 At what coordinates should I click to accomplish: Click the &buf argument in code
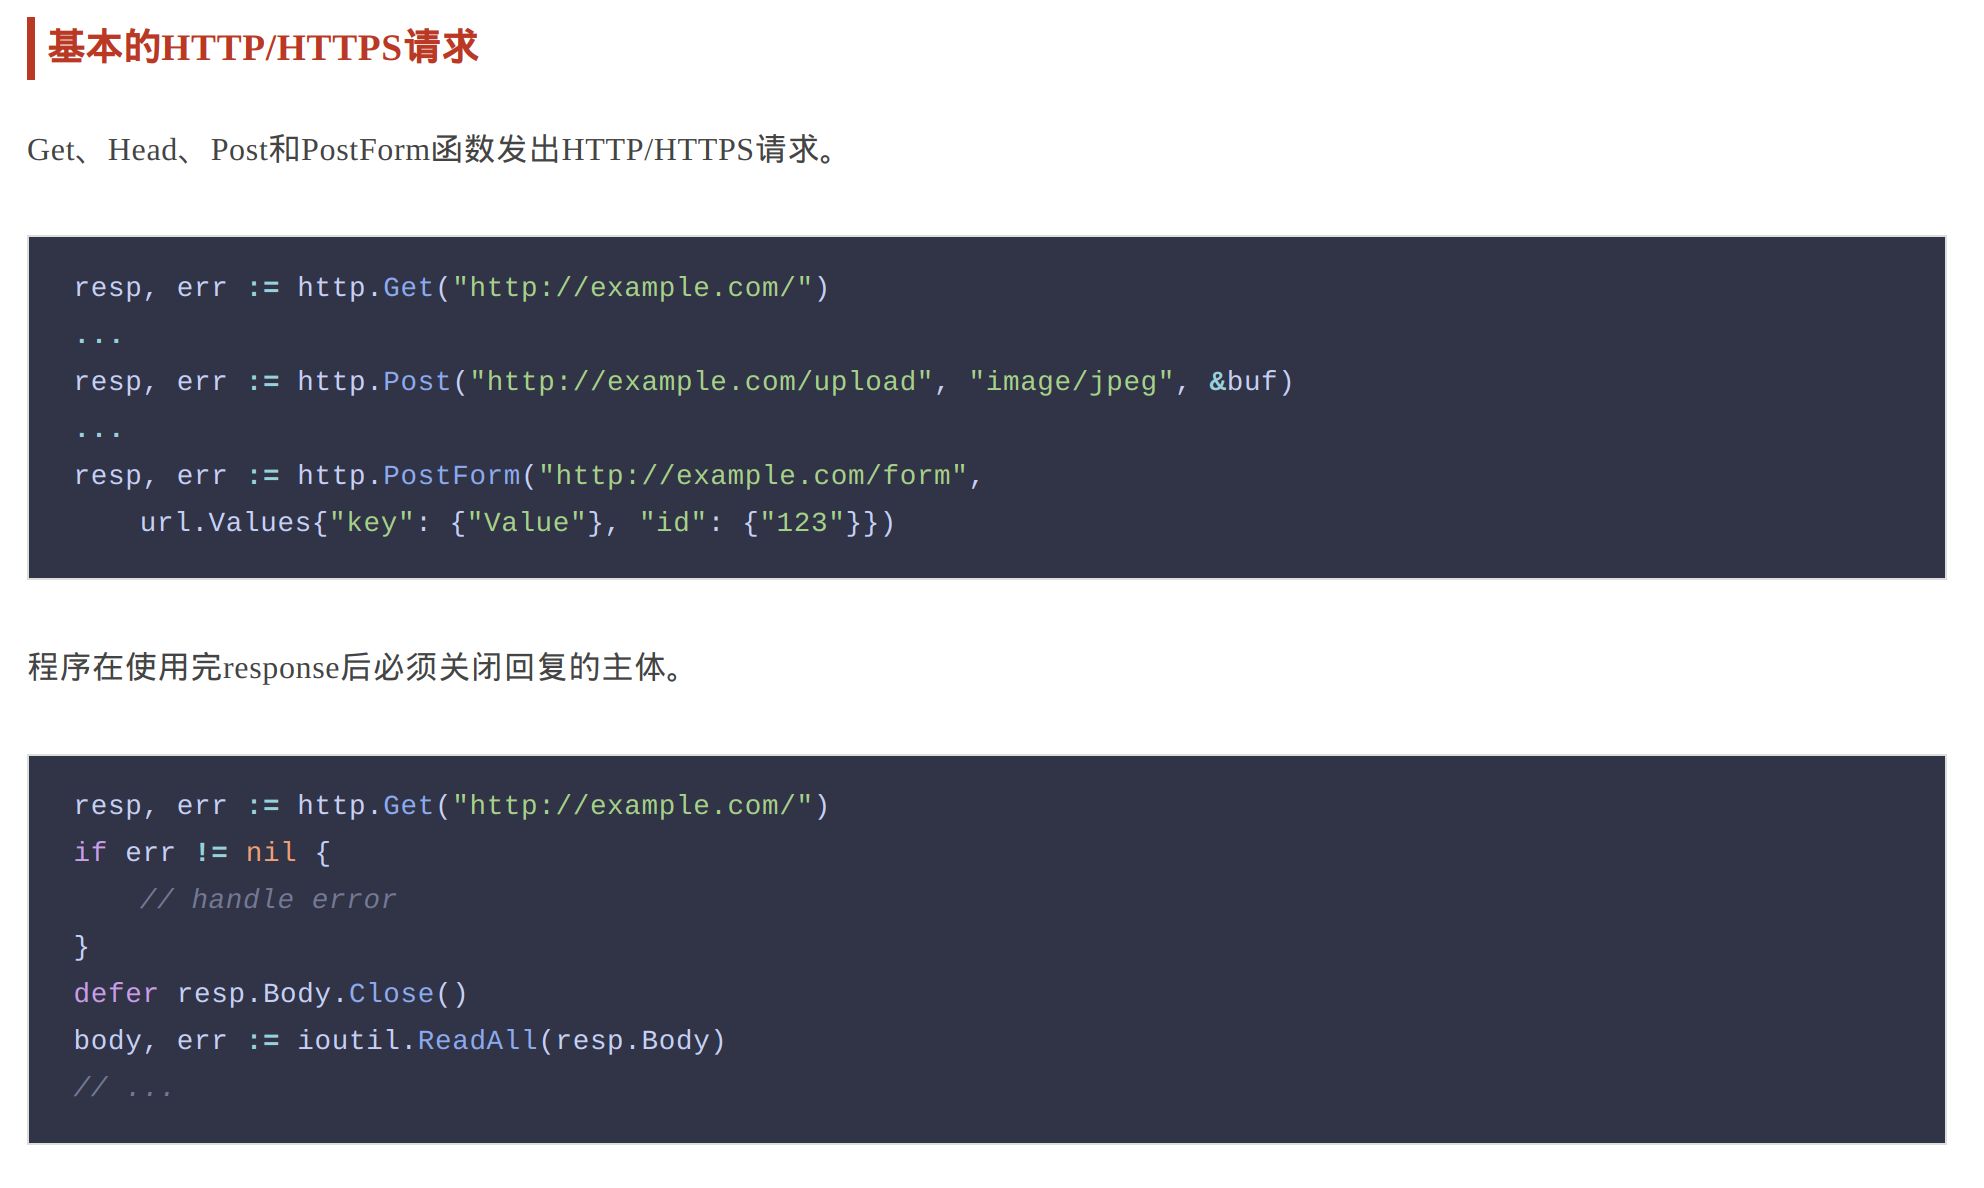(x=1243, y=382)
